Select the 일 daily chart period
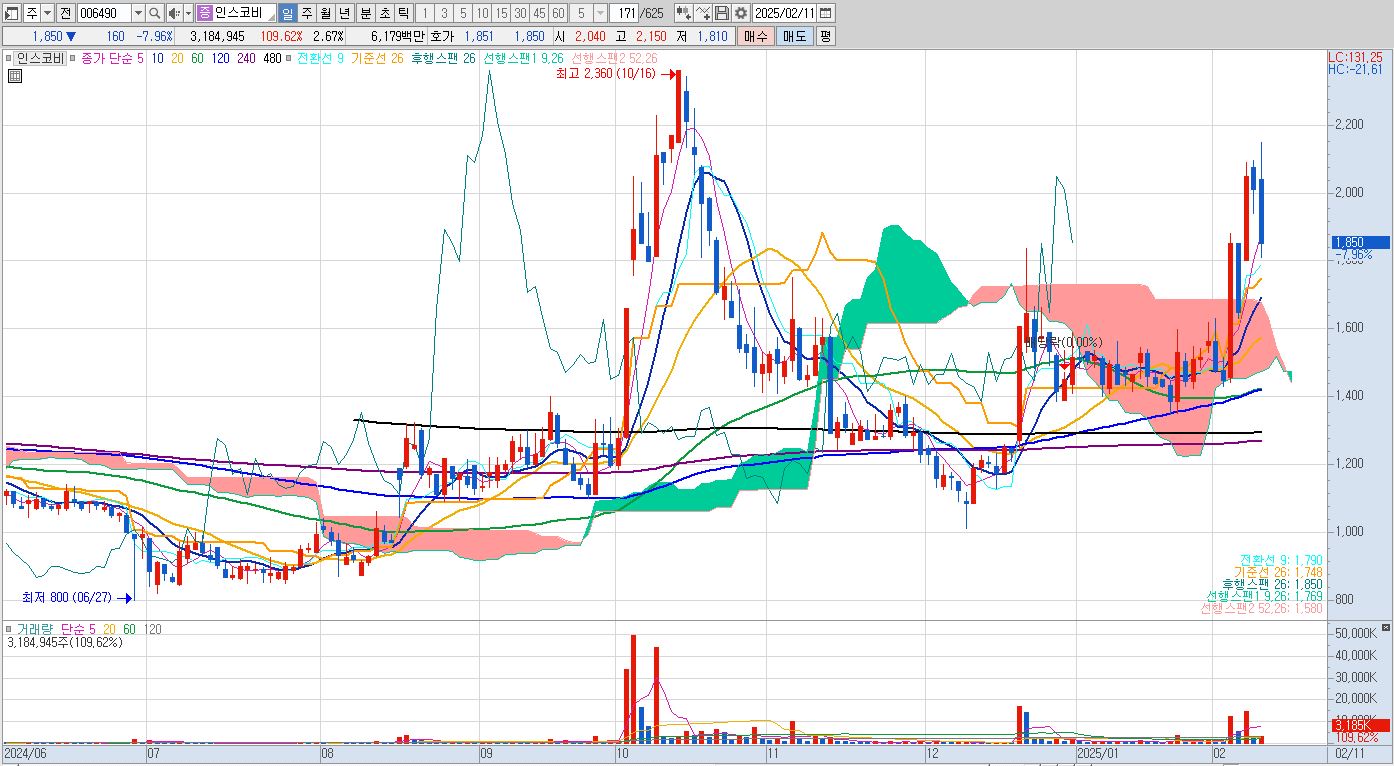1394x766 pixels. [x=287, y=13]
